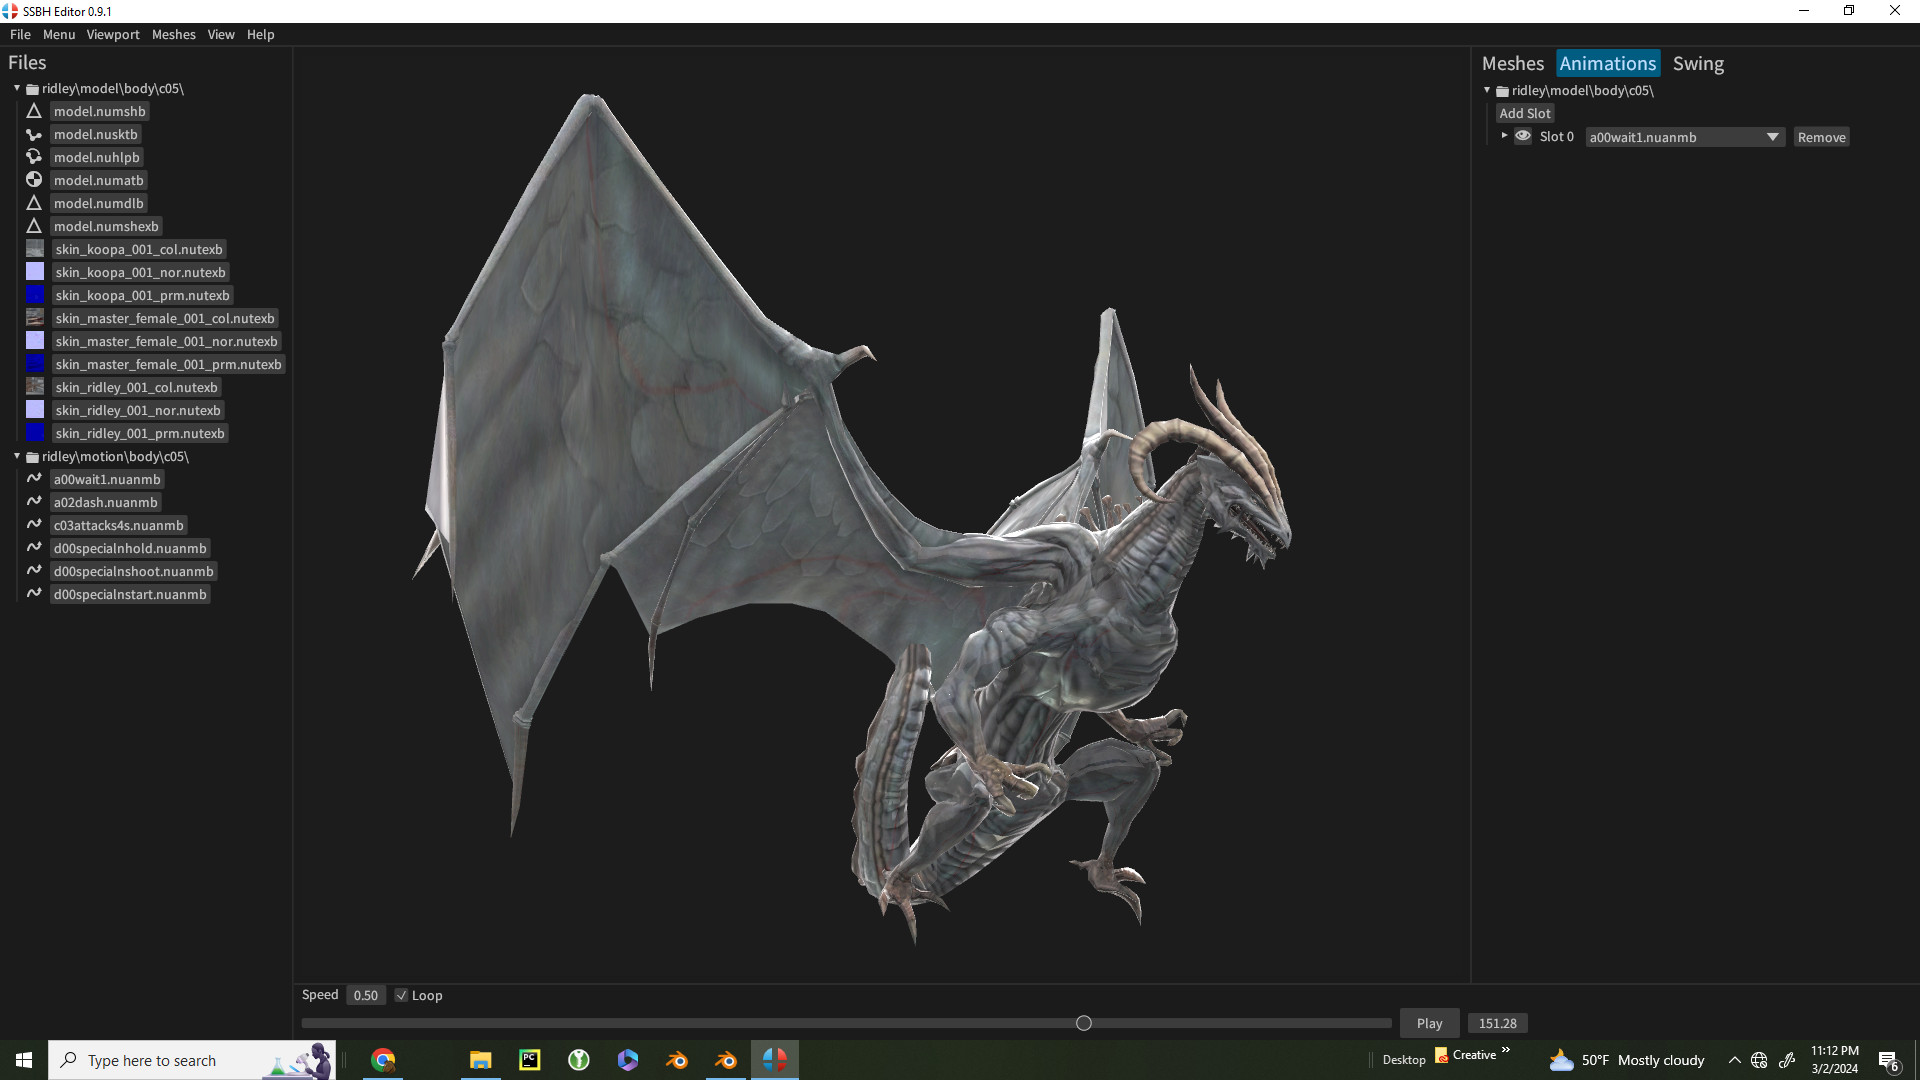Collapse the ridley\motion\body\c05 folder

coord(15,456)
